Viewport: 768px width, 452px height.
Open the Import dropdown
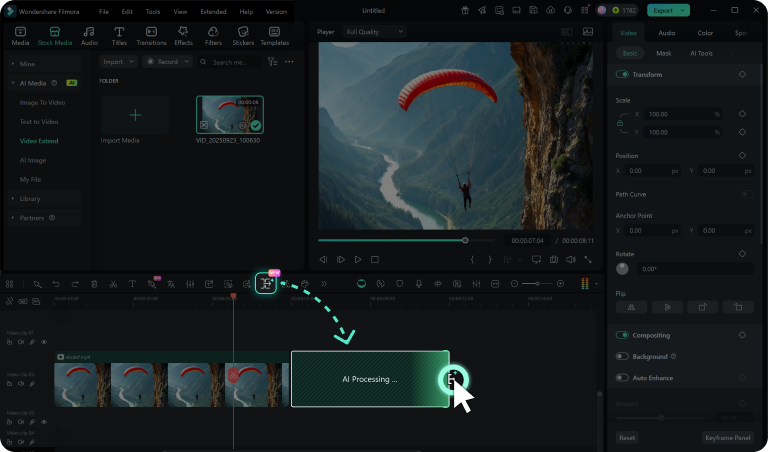117,61
